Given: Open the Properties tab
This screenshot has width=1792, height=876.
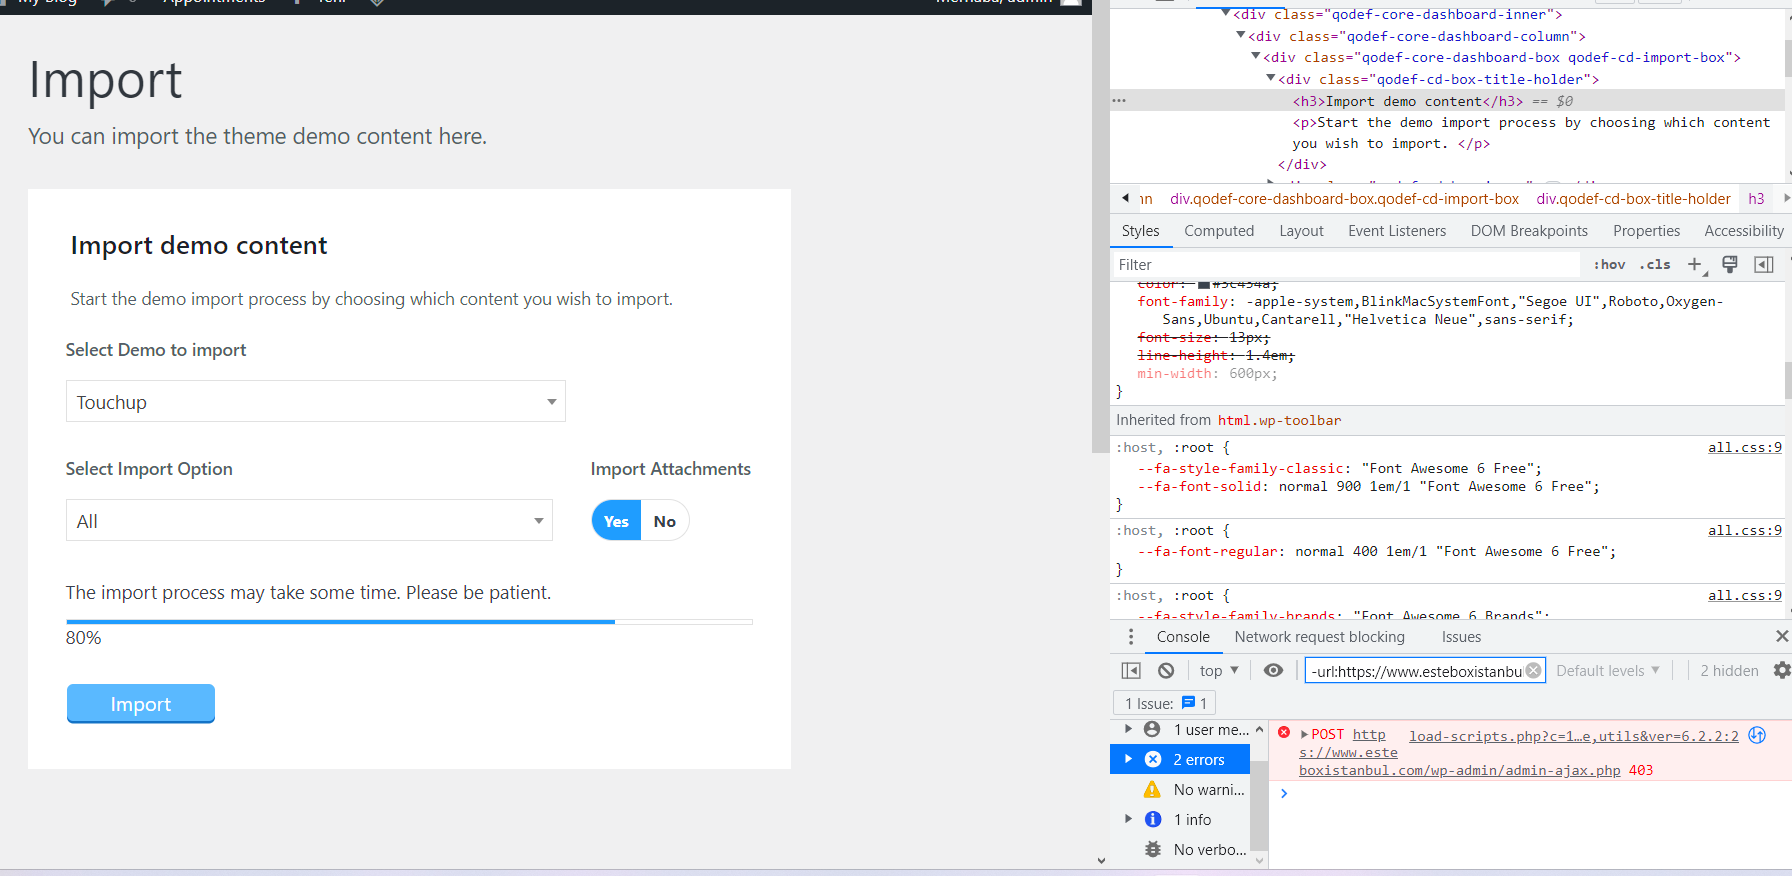Looking at the screenshot, I should click(x=1646, y=231).
